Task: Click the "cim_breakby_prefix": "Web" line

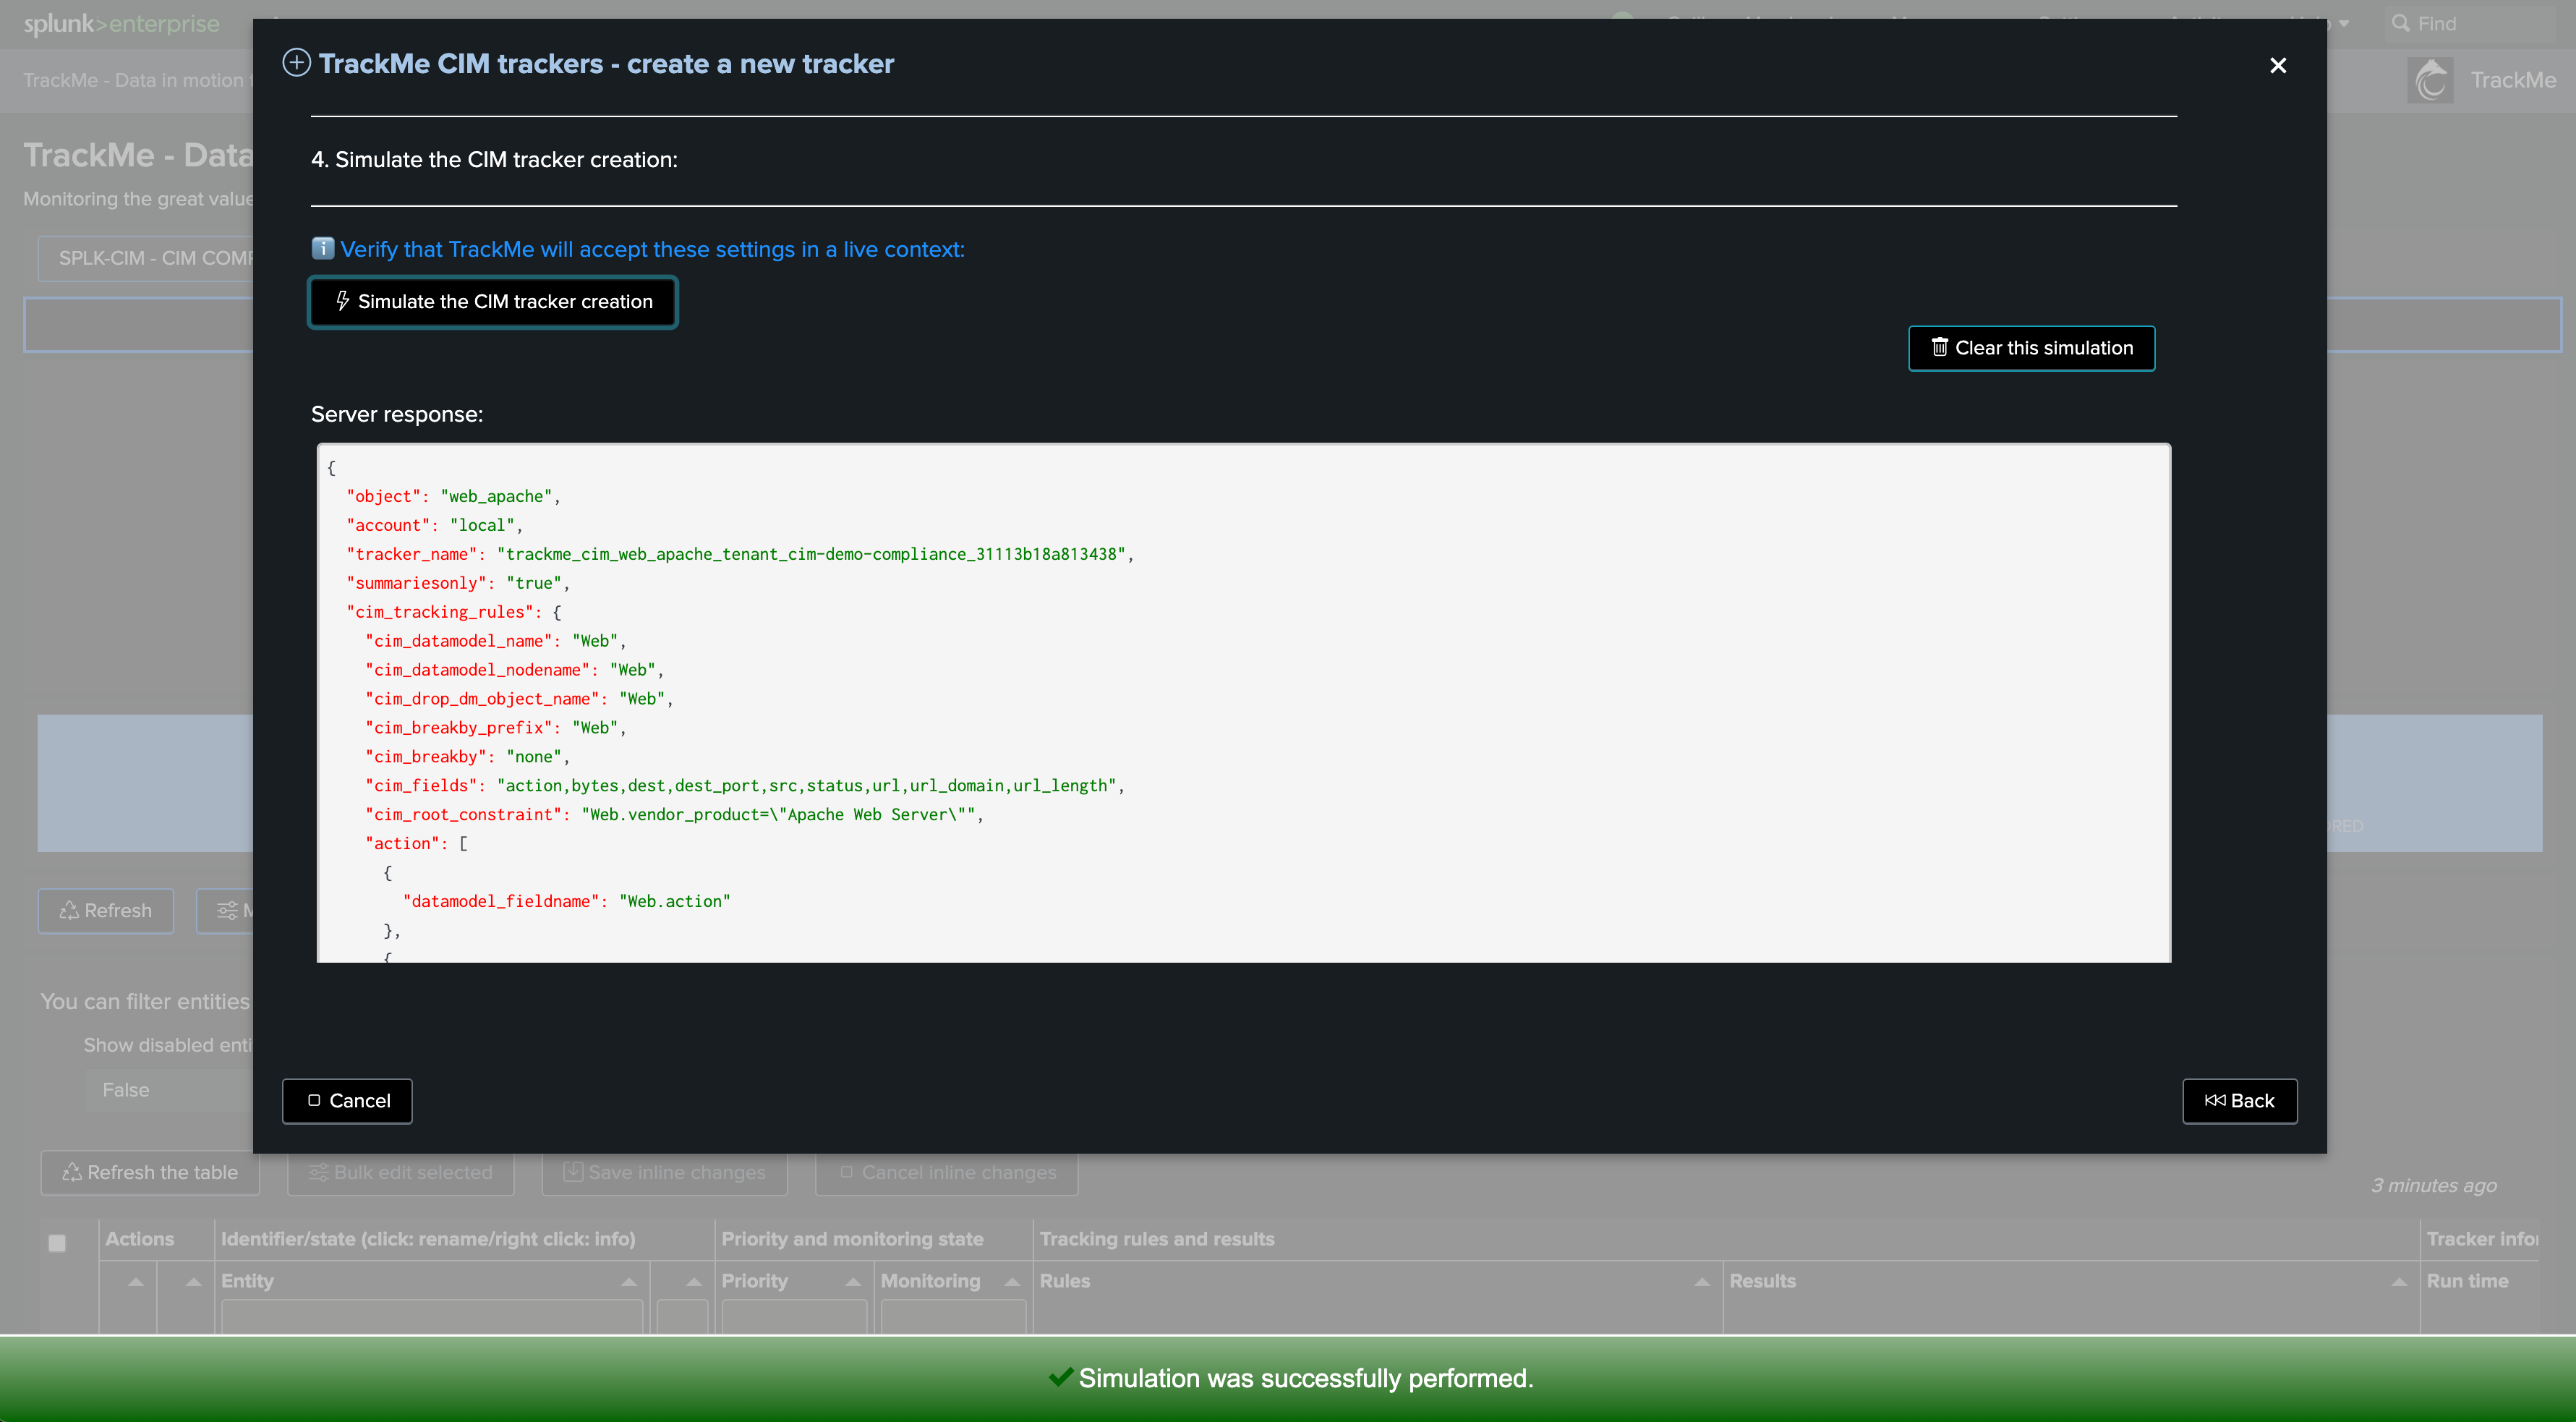Action: pos(495,728)
